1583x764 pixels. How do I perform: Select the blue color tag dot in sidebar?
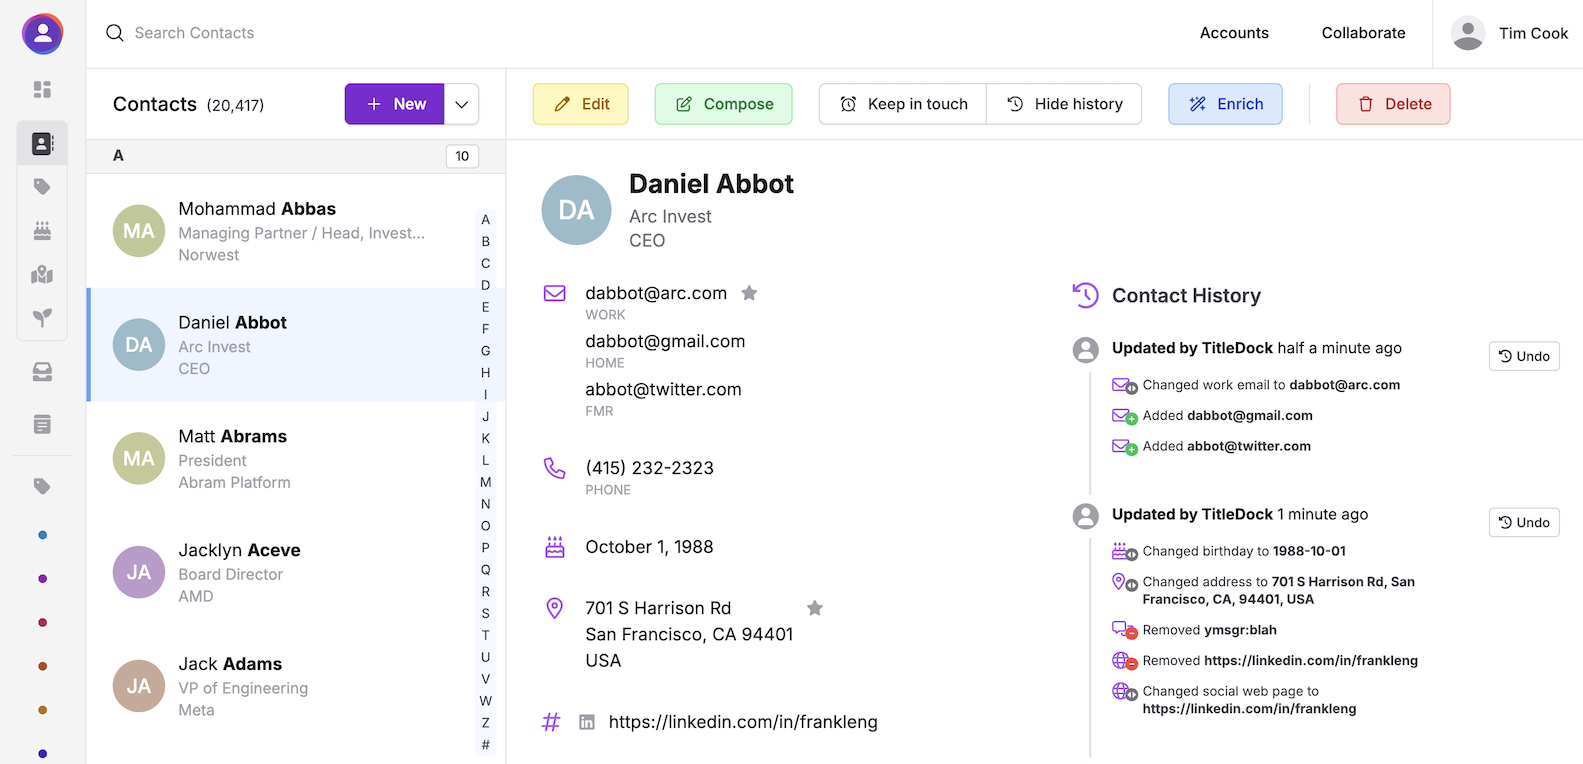[42, 535]
